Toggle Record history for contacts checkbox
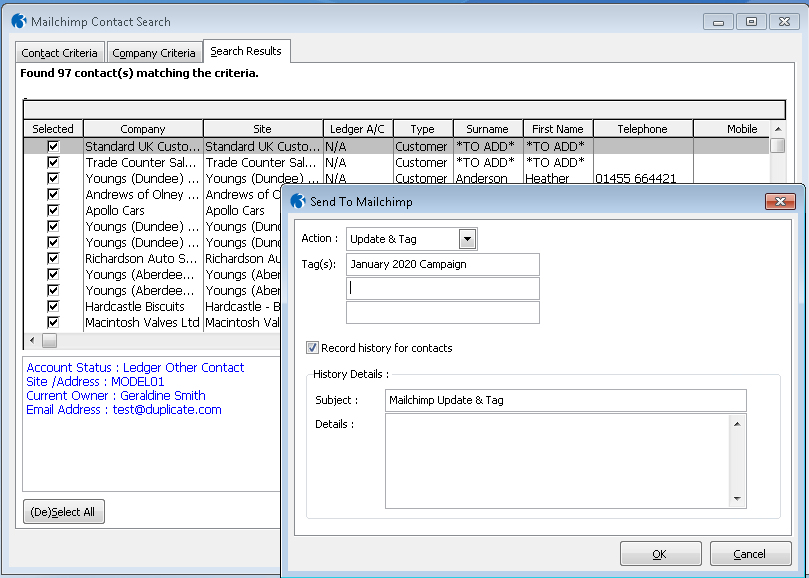Screen dimensions: 809x578 tap(312, 347)
